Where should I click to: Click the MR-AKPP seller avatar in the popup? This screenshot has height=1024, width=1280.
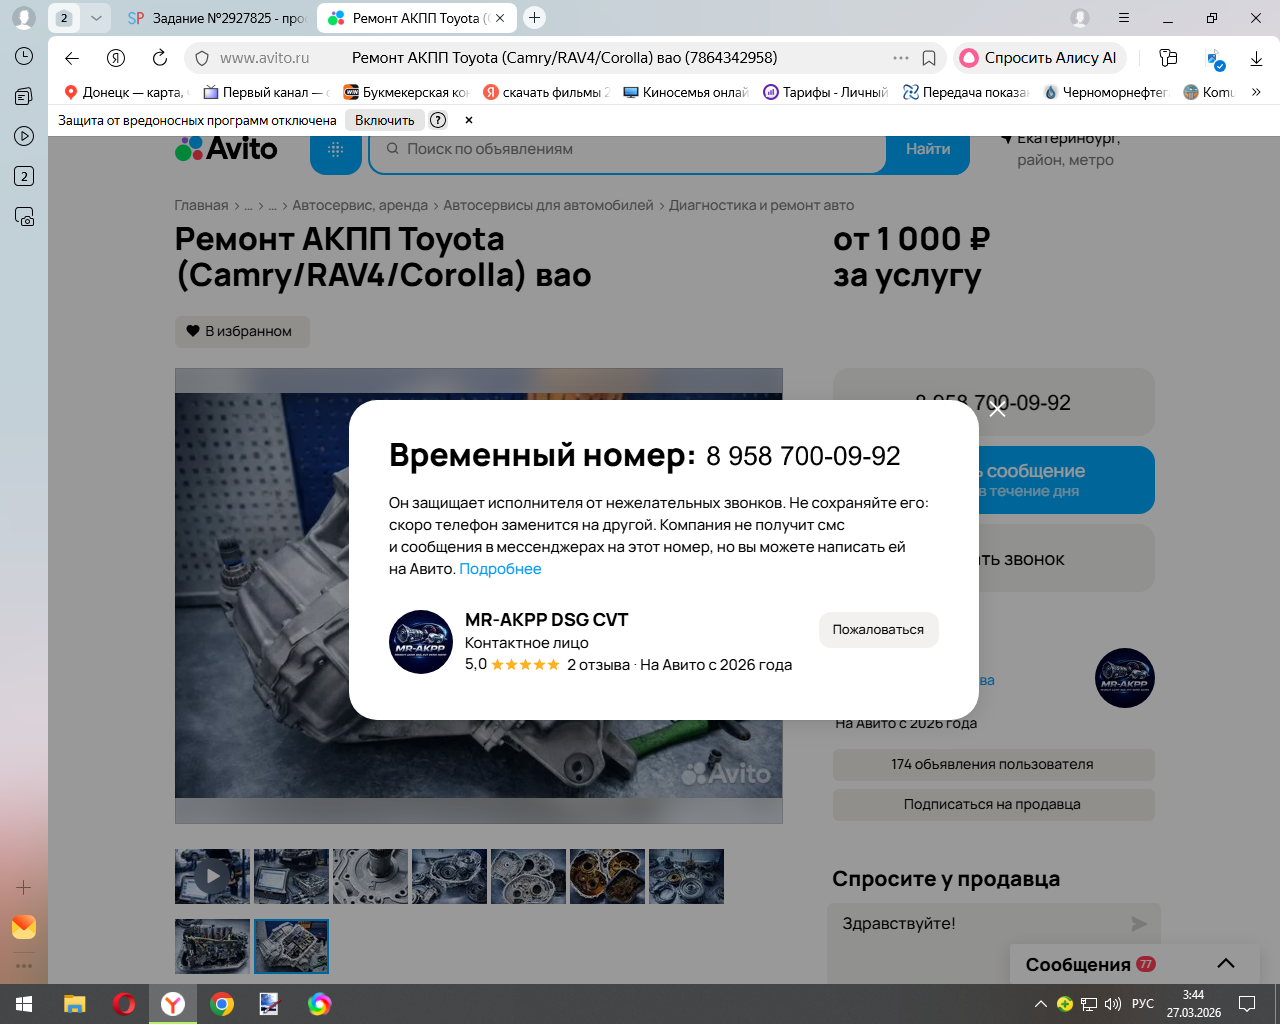421,642
